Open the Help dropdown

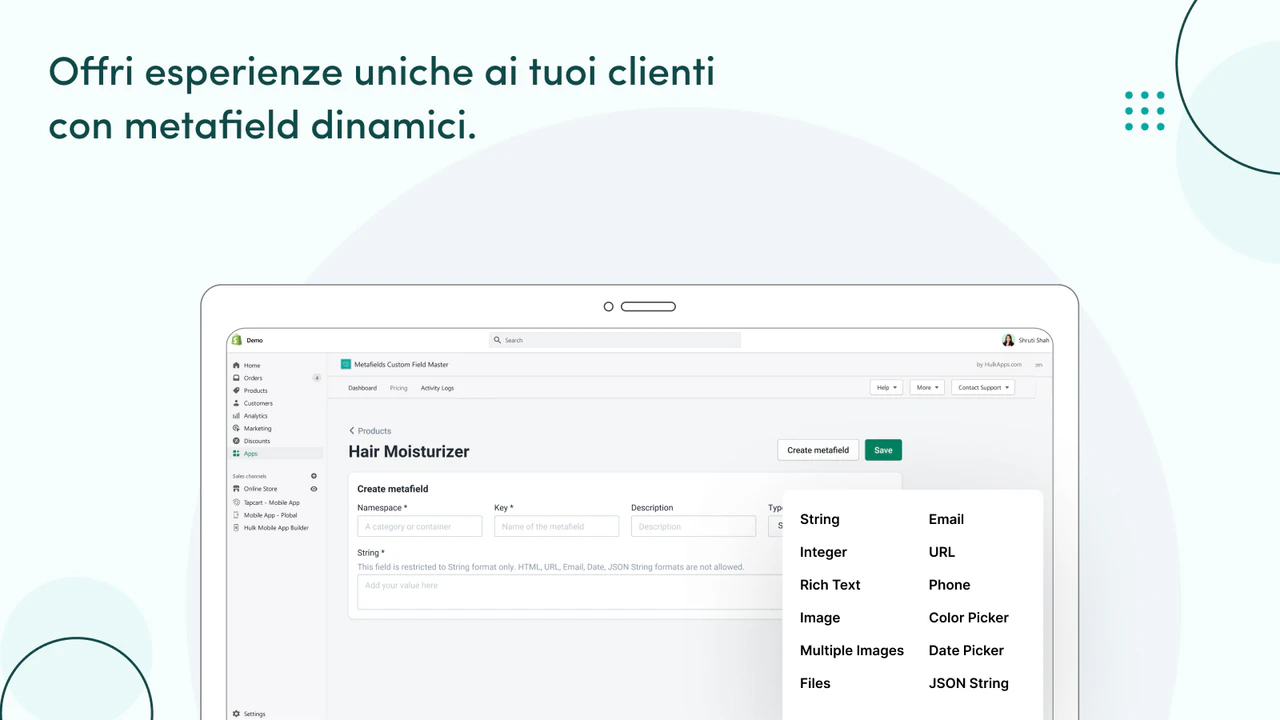click(x=886, y=387)
